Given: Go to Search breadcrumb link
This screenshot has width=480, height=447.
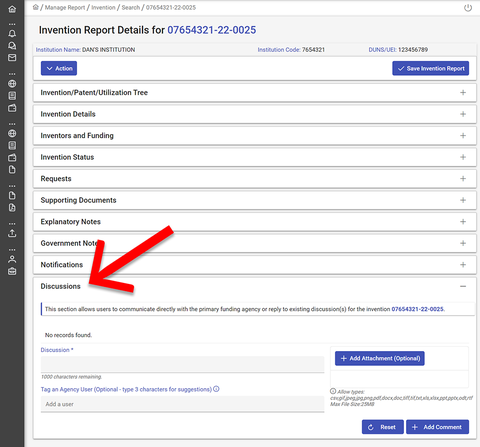Looking at the screenshot, I should pos(131,7).
